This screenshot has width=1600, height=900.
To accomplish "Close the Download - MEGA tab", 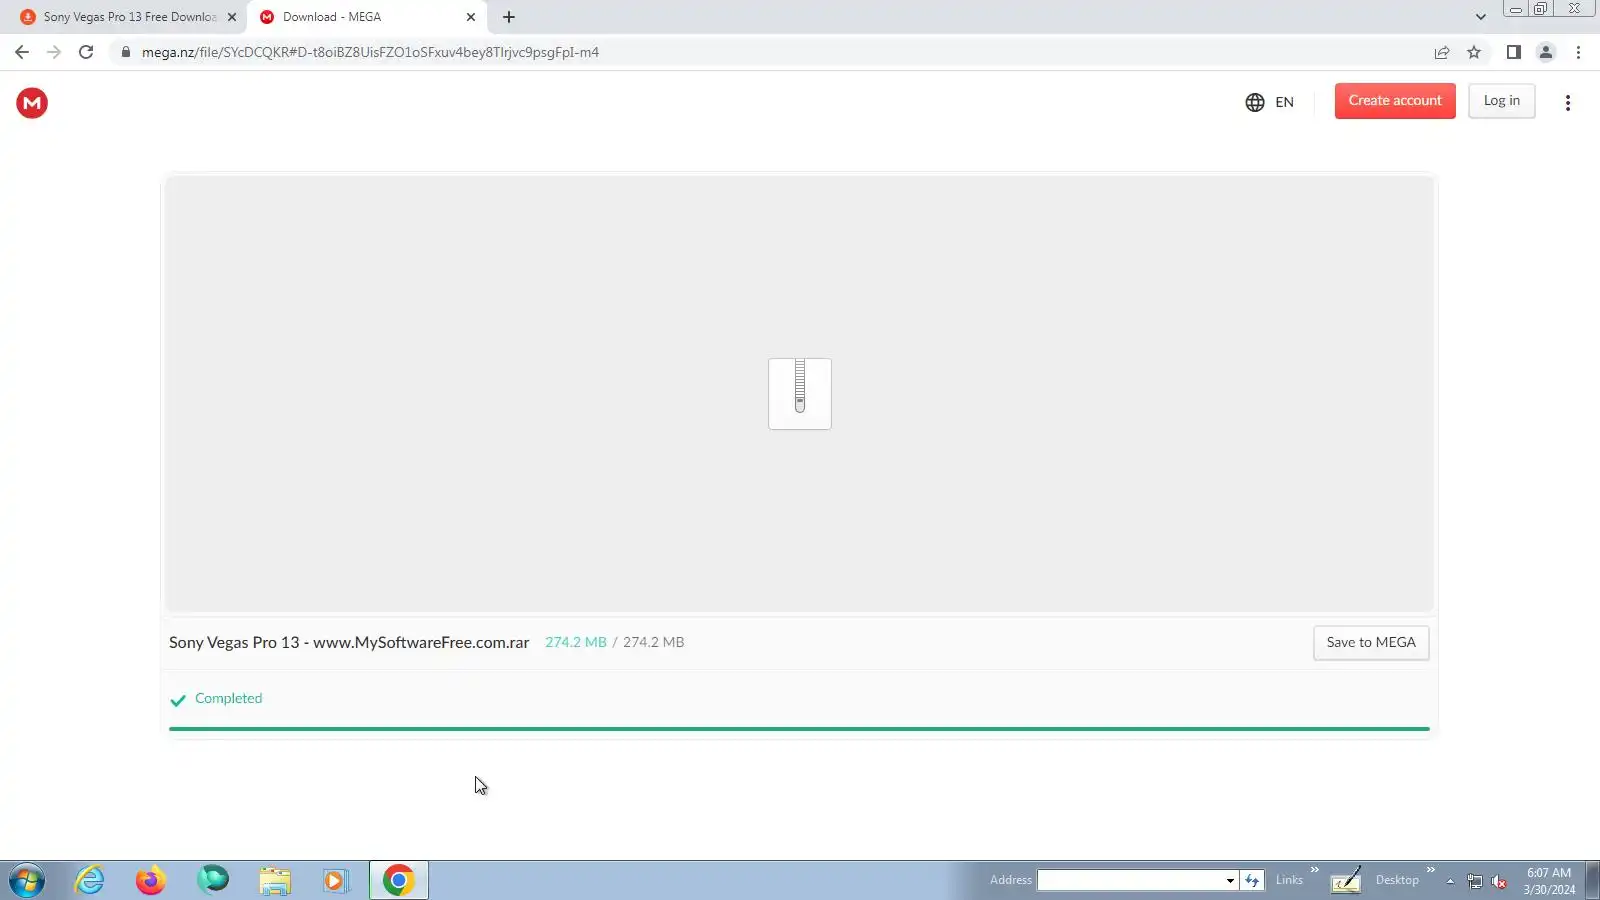I will coord(470,17).
